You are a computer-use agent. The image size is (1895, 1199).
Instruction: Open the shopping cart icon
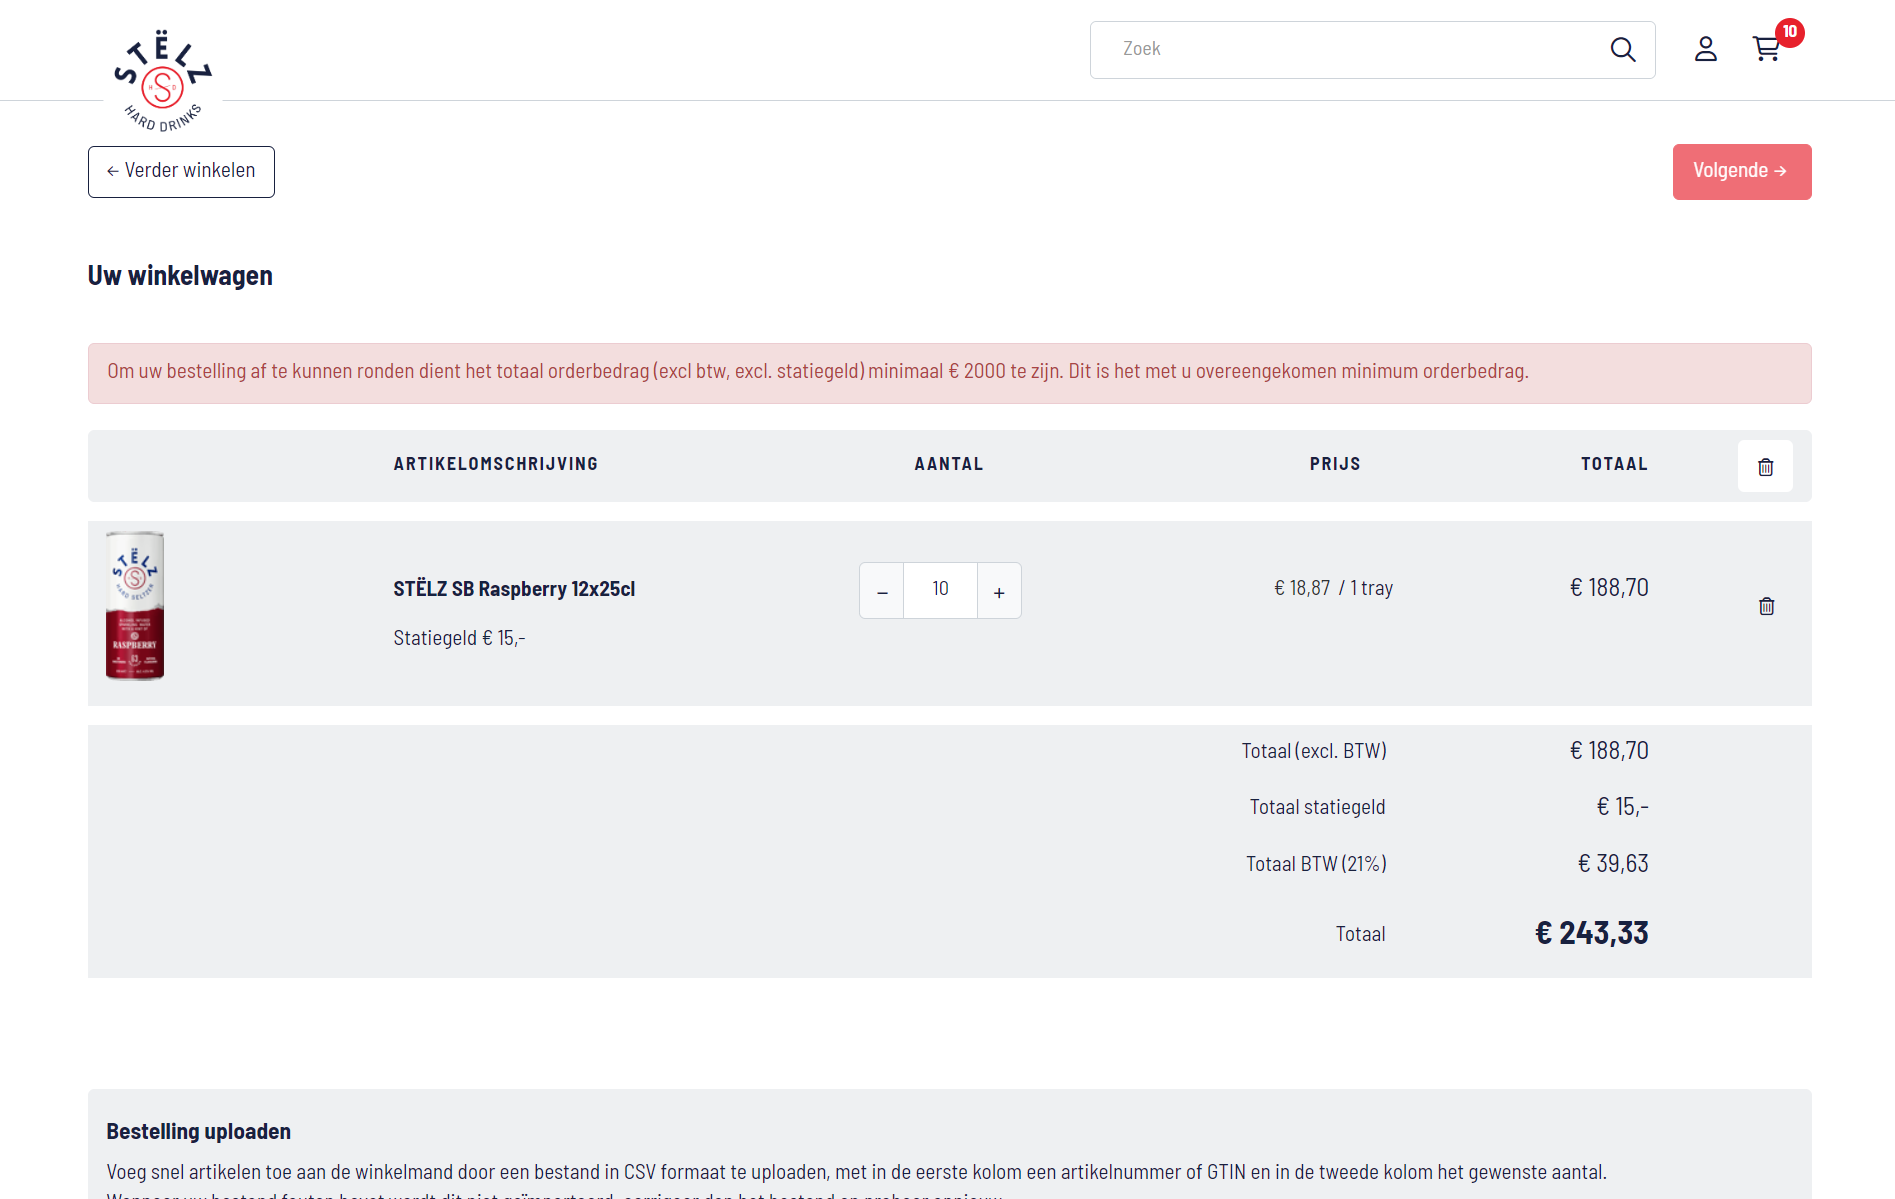pyautogui.click(x=1767, y=49)
